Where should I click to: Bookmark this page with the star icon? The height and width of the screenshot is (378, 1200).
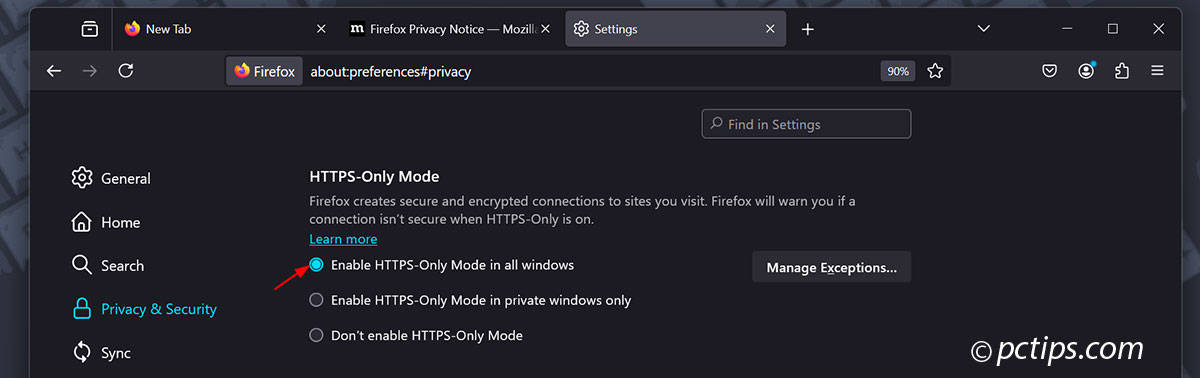tap(935, 71)
